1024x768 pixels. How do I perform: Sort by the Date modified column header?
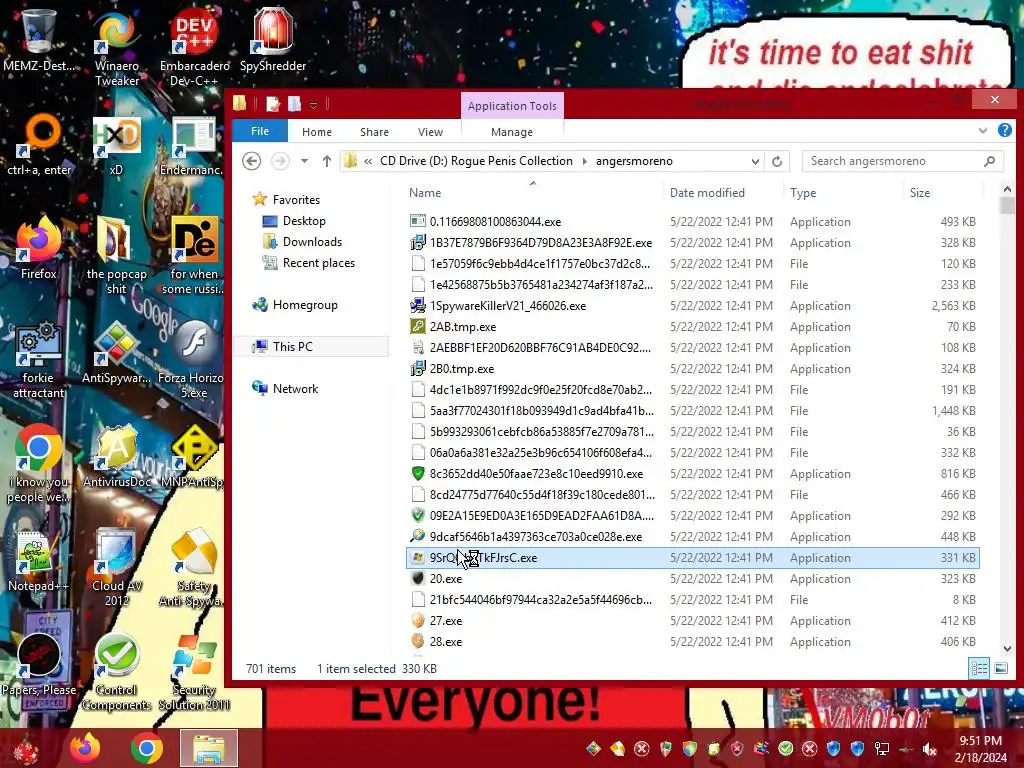pyautogui.click(x=722, y=193)
